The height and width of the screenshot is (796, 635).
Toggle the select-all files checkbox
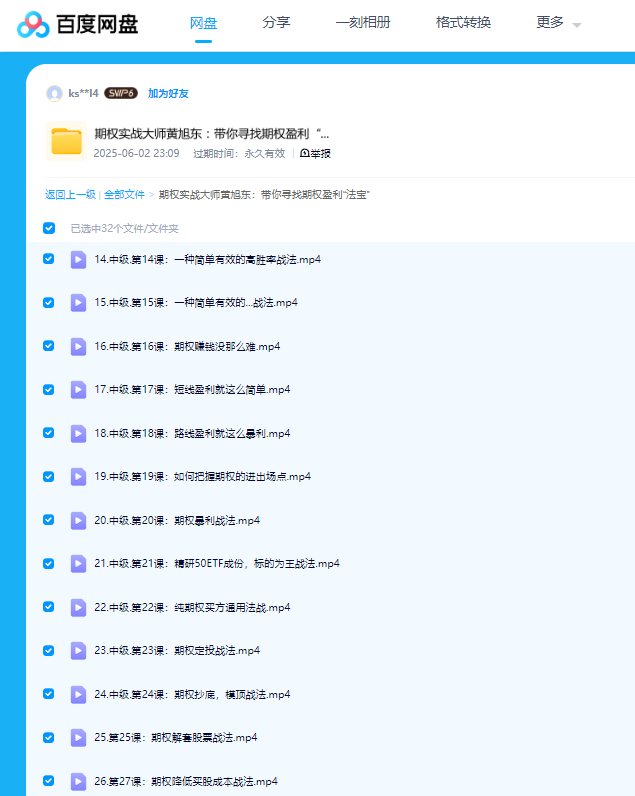(x=49, y=228)
